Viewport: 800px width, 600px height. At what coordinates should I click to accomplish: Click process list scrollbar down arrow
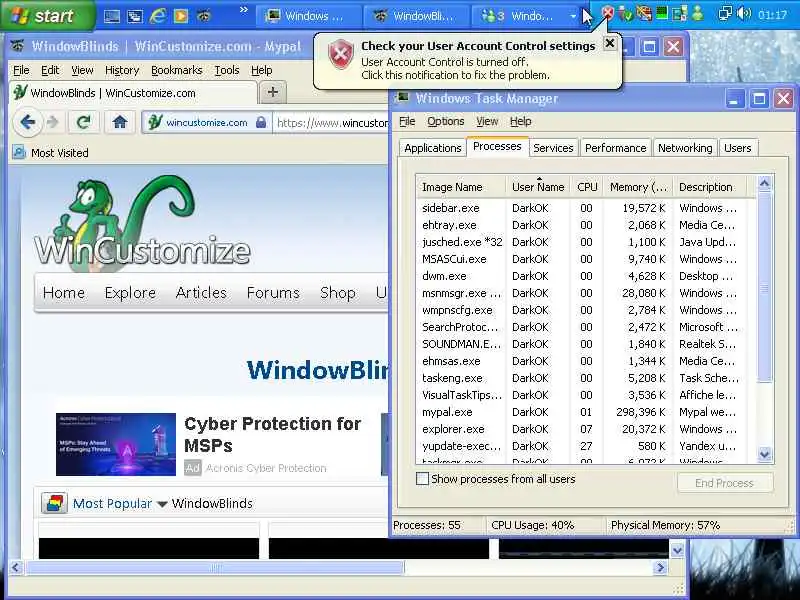click(x=764, y=454)
